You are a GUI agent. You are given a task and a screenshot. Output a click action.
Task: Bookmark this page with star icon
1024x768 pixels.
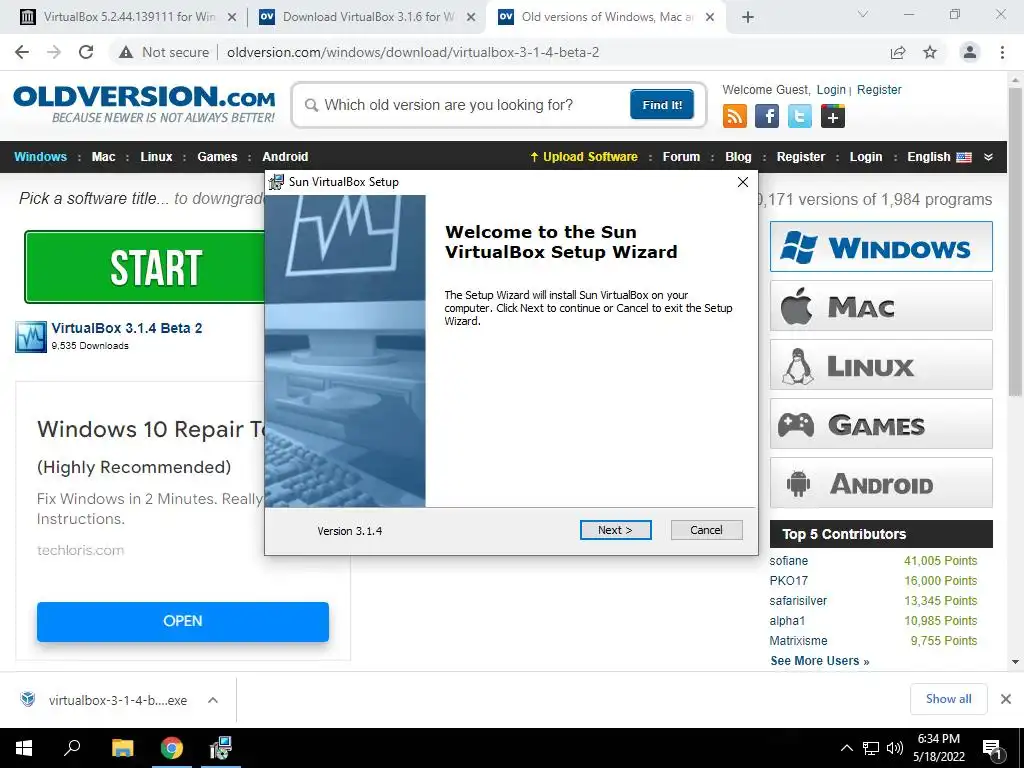(x=930, y=52)
